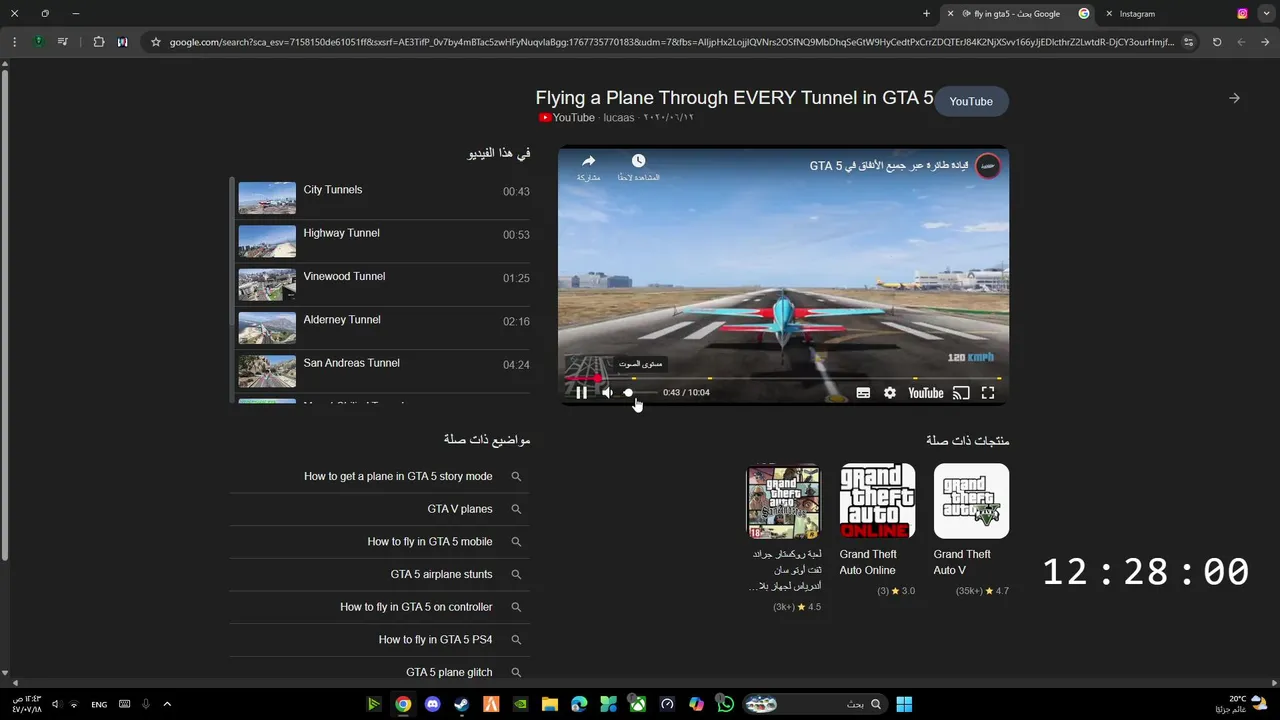Screen dimensions: 1280x720
Task: Open the Chrome extensions puzzle icon
Action: tap(99, 42)
